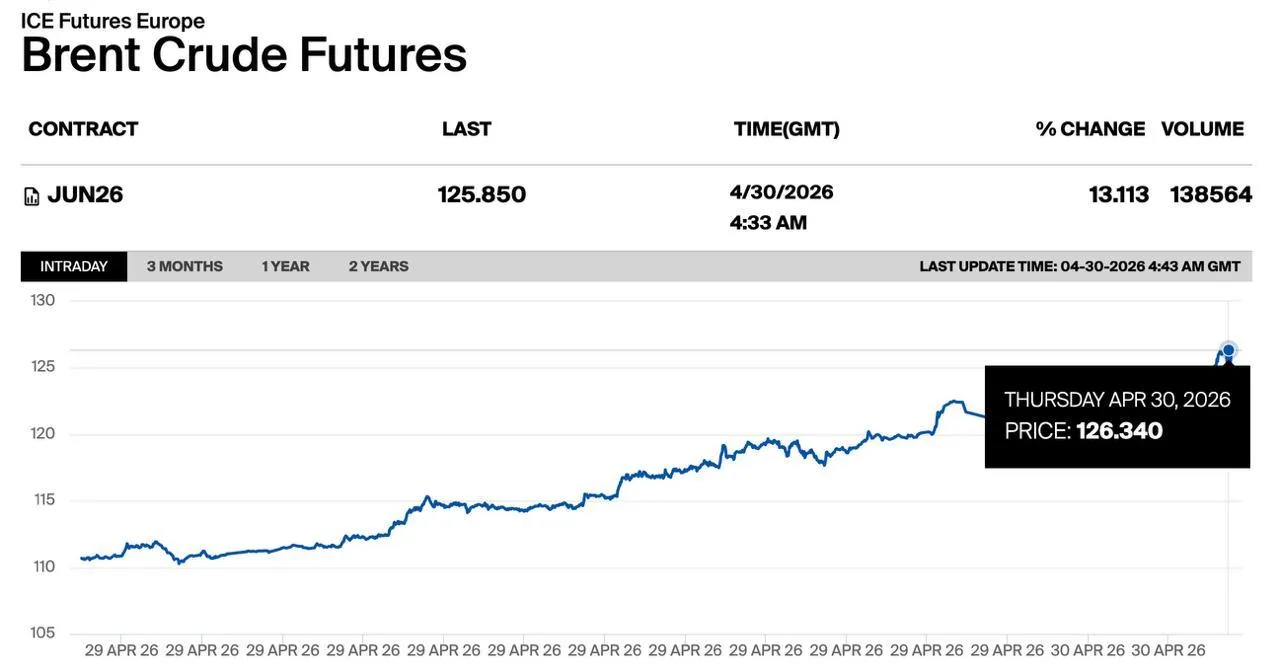Image resolution: width=1280 pixels, height=672 pixels.
Task: Click the Last Update Time text
Action: point(1079,266)
